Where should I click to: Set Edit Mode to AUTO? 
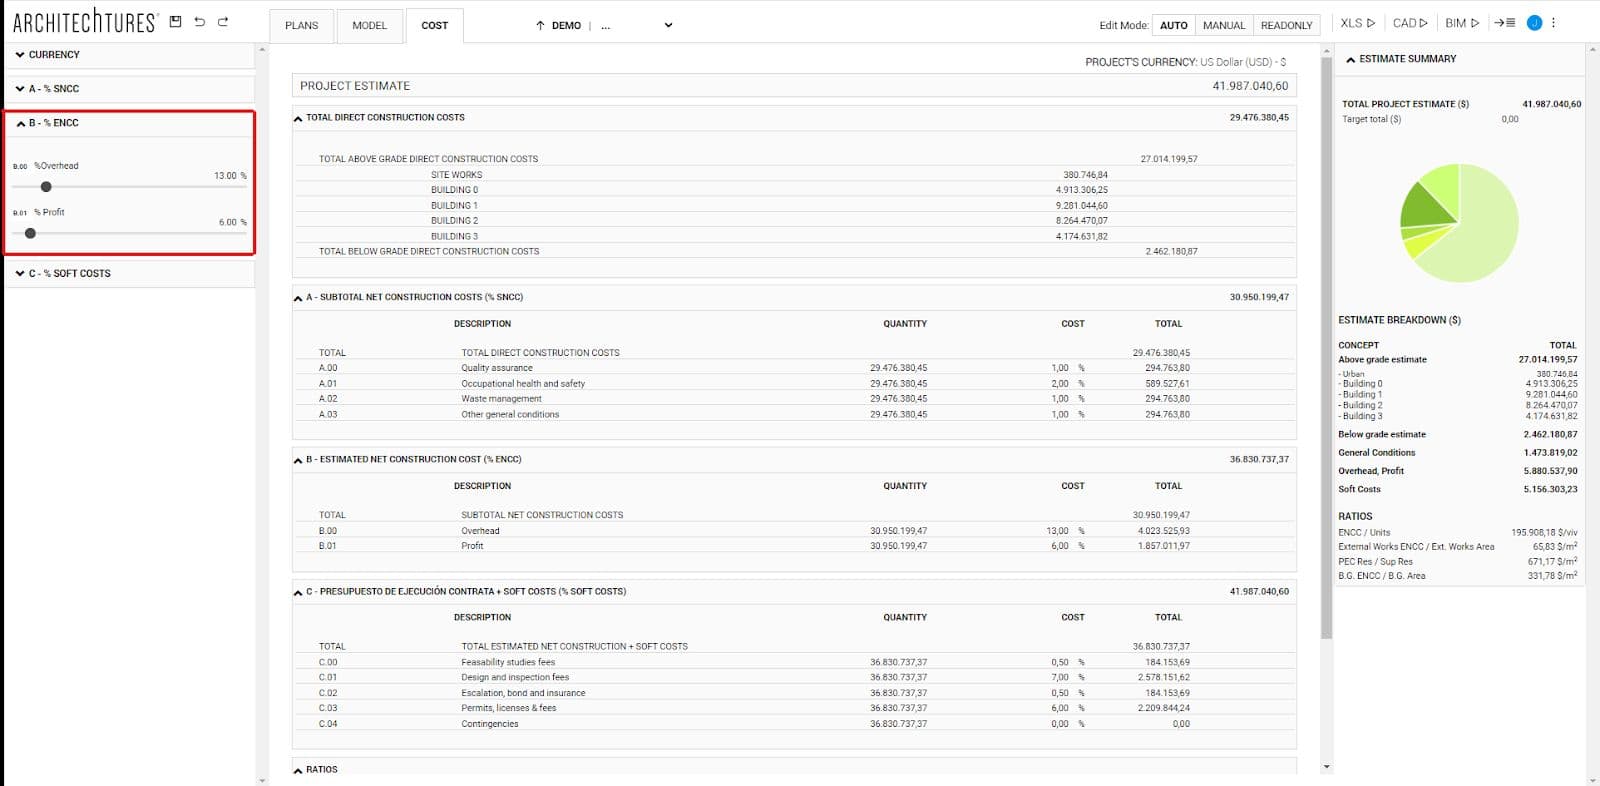tap(1173, 25)
